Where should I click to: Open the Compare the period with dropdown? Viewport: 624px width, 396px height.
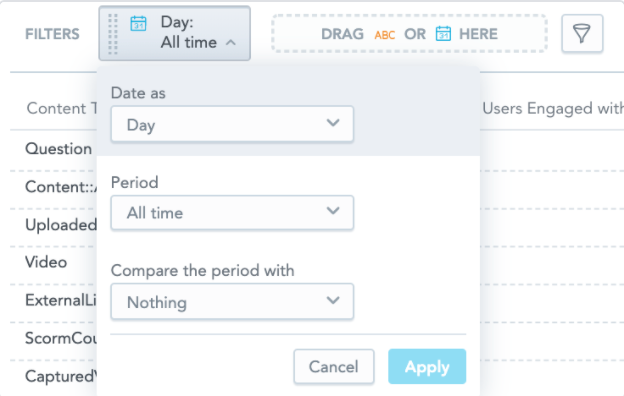[x=232, y=301]
